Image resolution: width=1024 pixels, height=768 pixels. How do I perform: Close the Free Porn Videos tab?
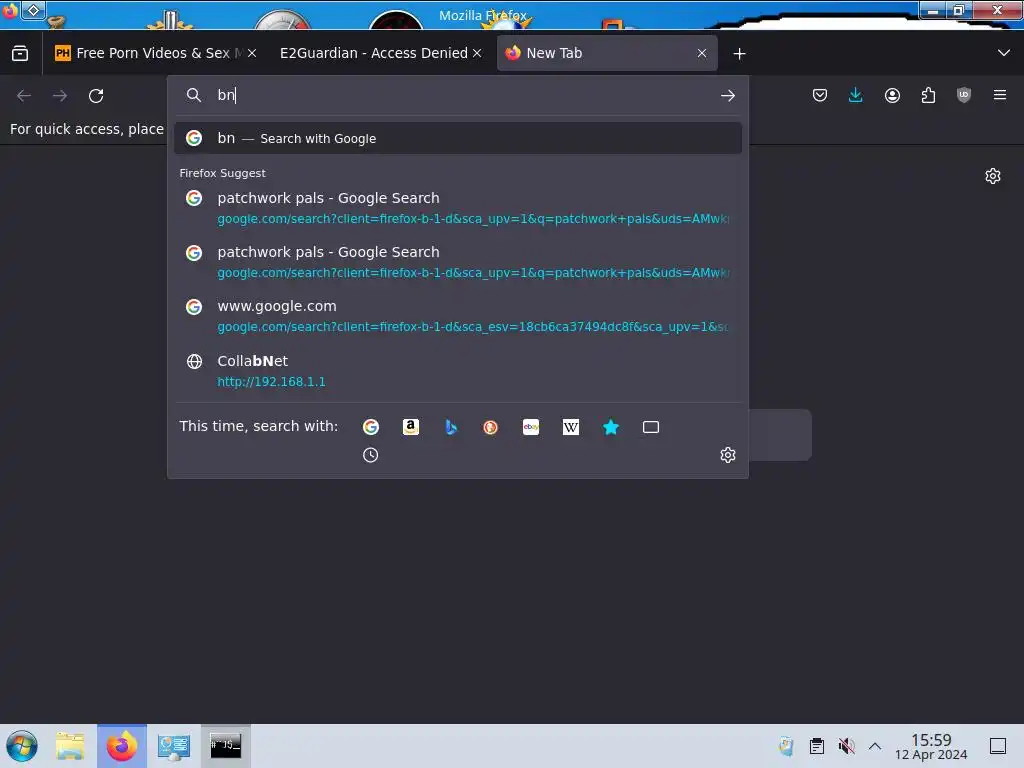click(x=252, y=53)
